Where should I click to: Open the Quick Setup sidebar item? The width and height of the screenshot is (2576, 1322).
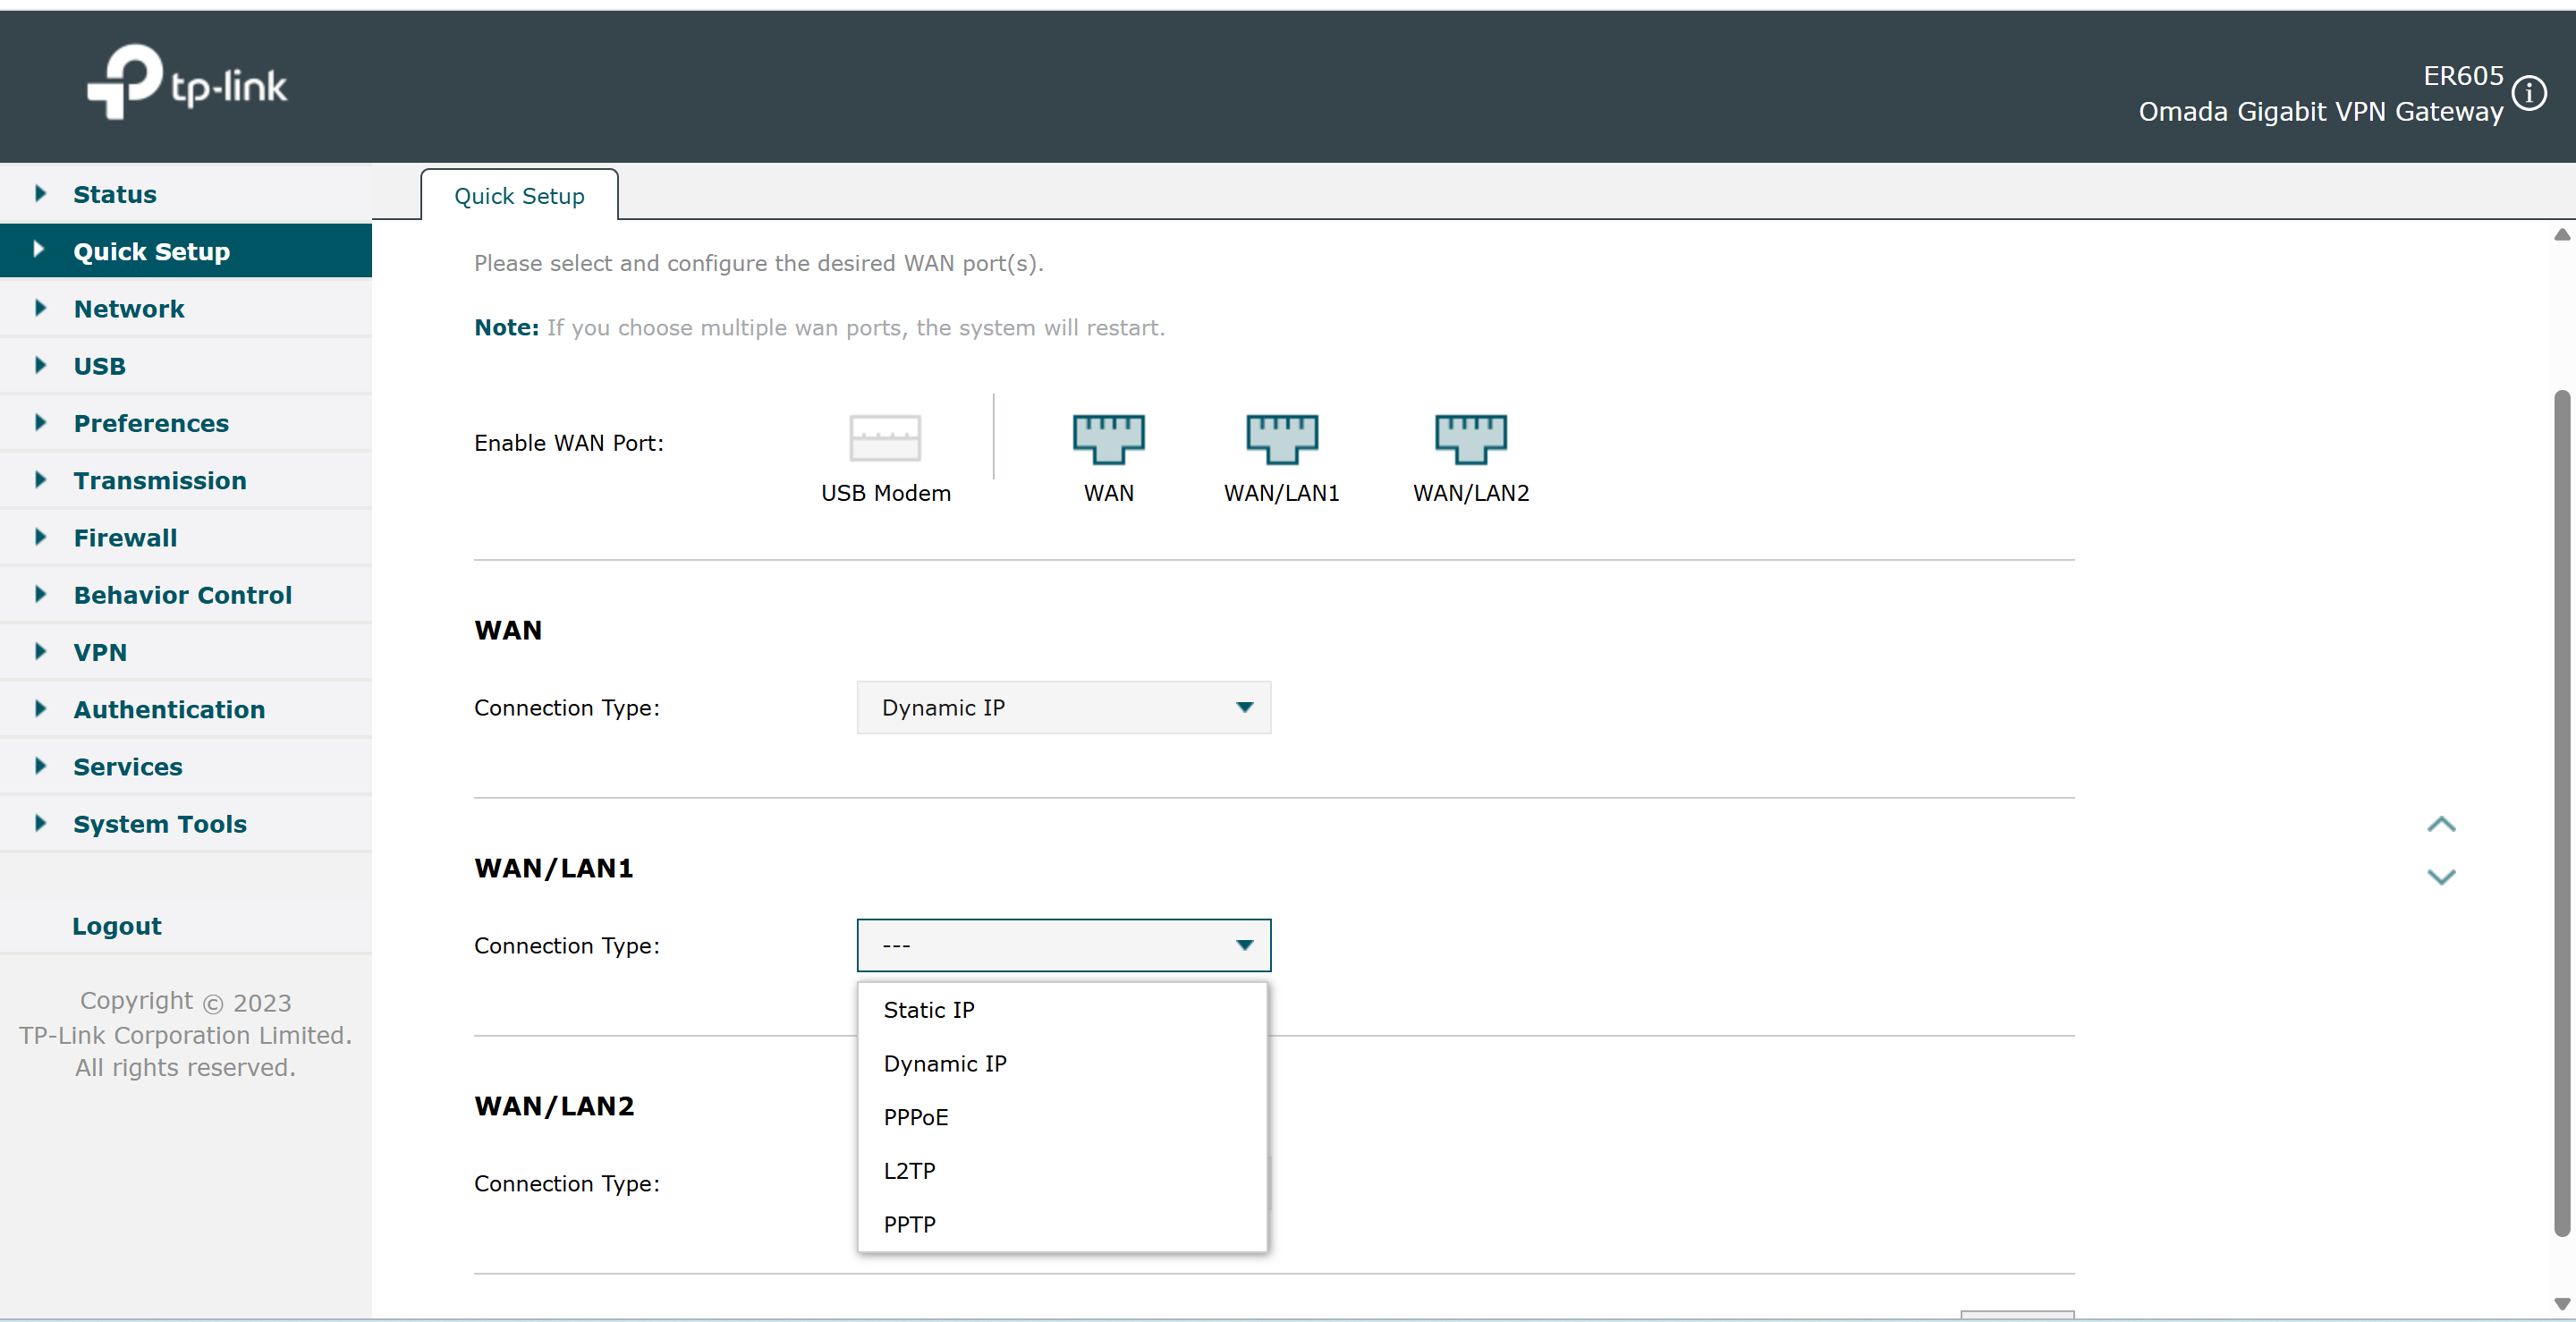point(186,251)
